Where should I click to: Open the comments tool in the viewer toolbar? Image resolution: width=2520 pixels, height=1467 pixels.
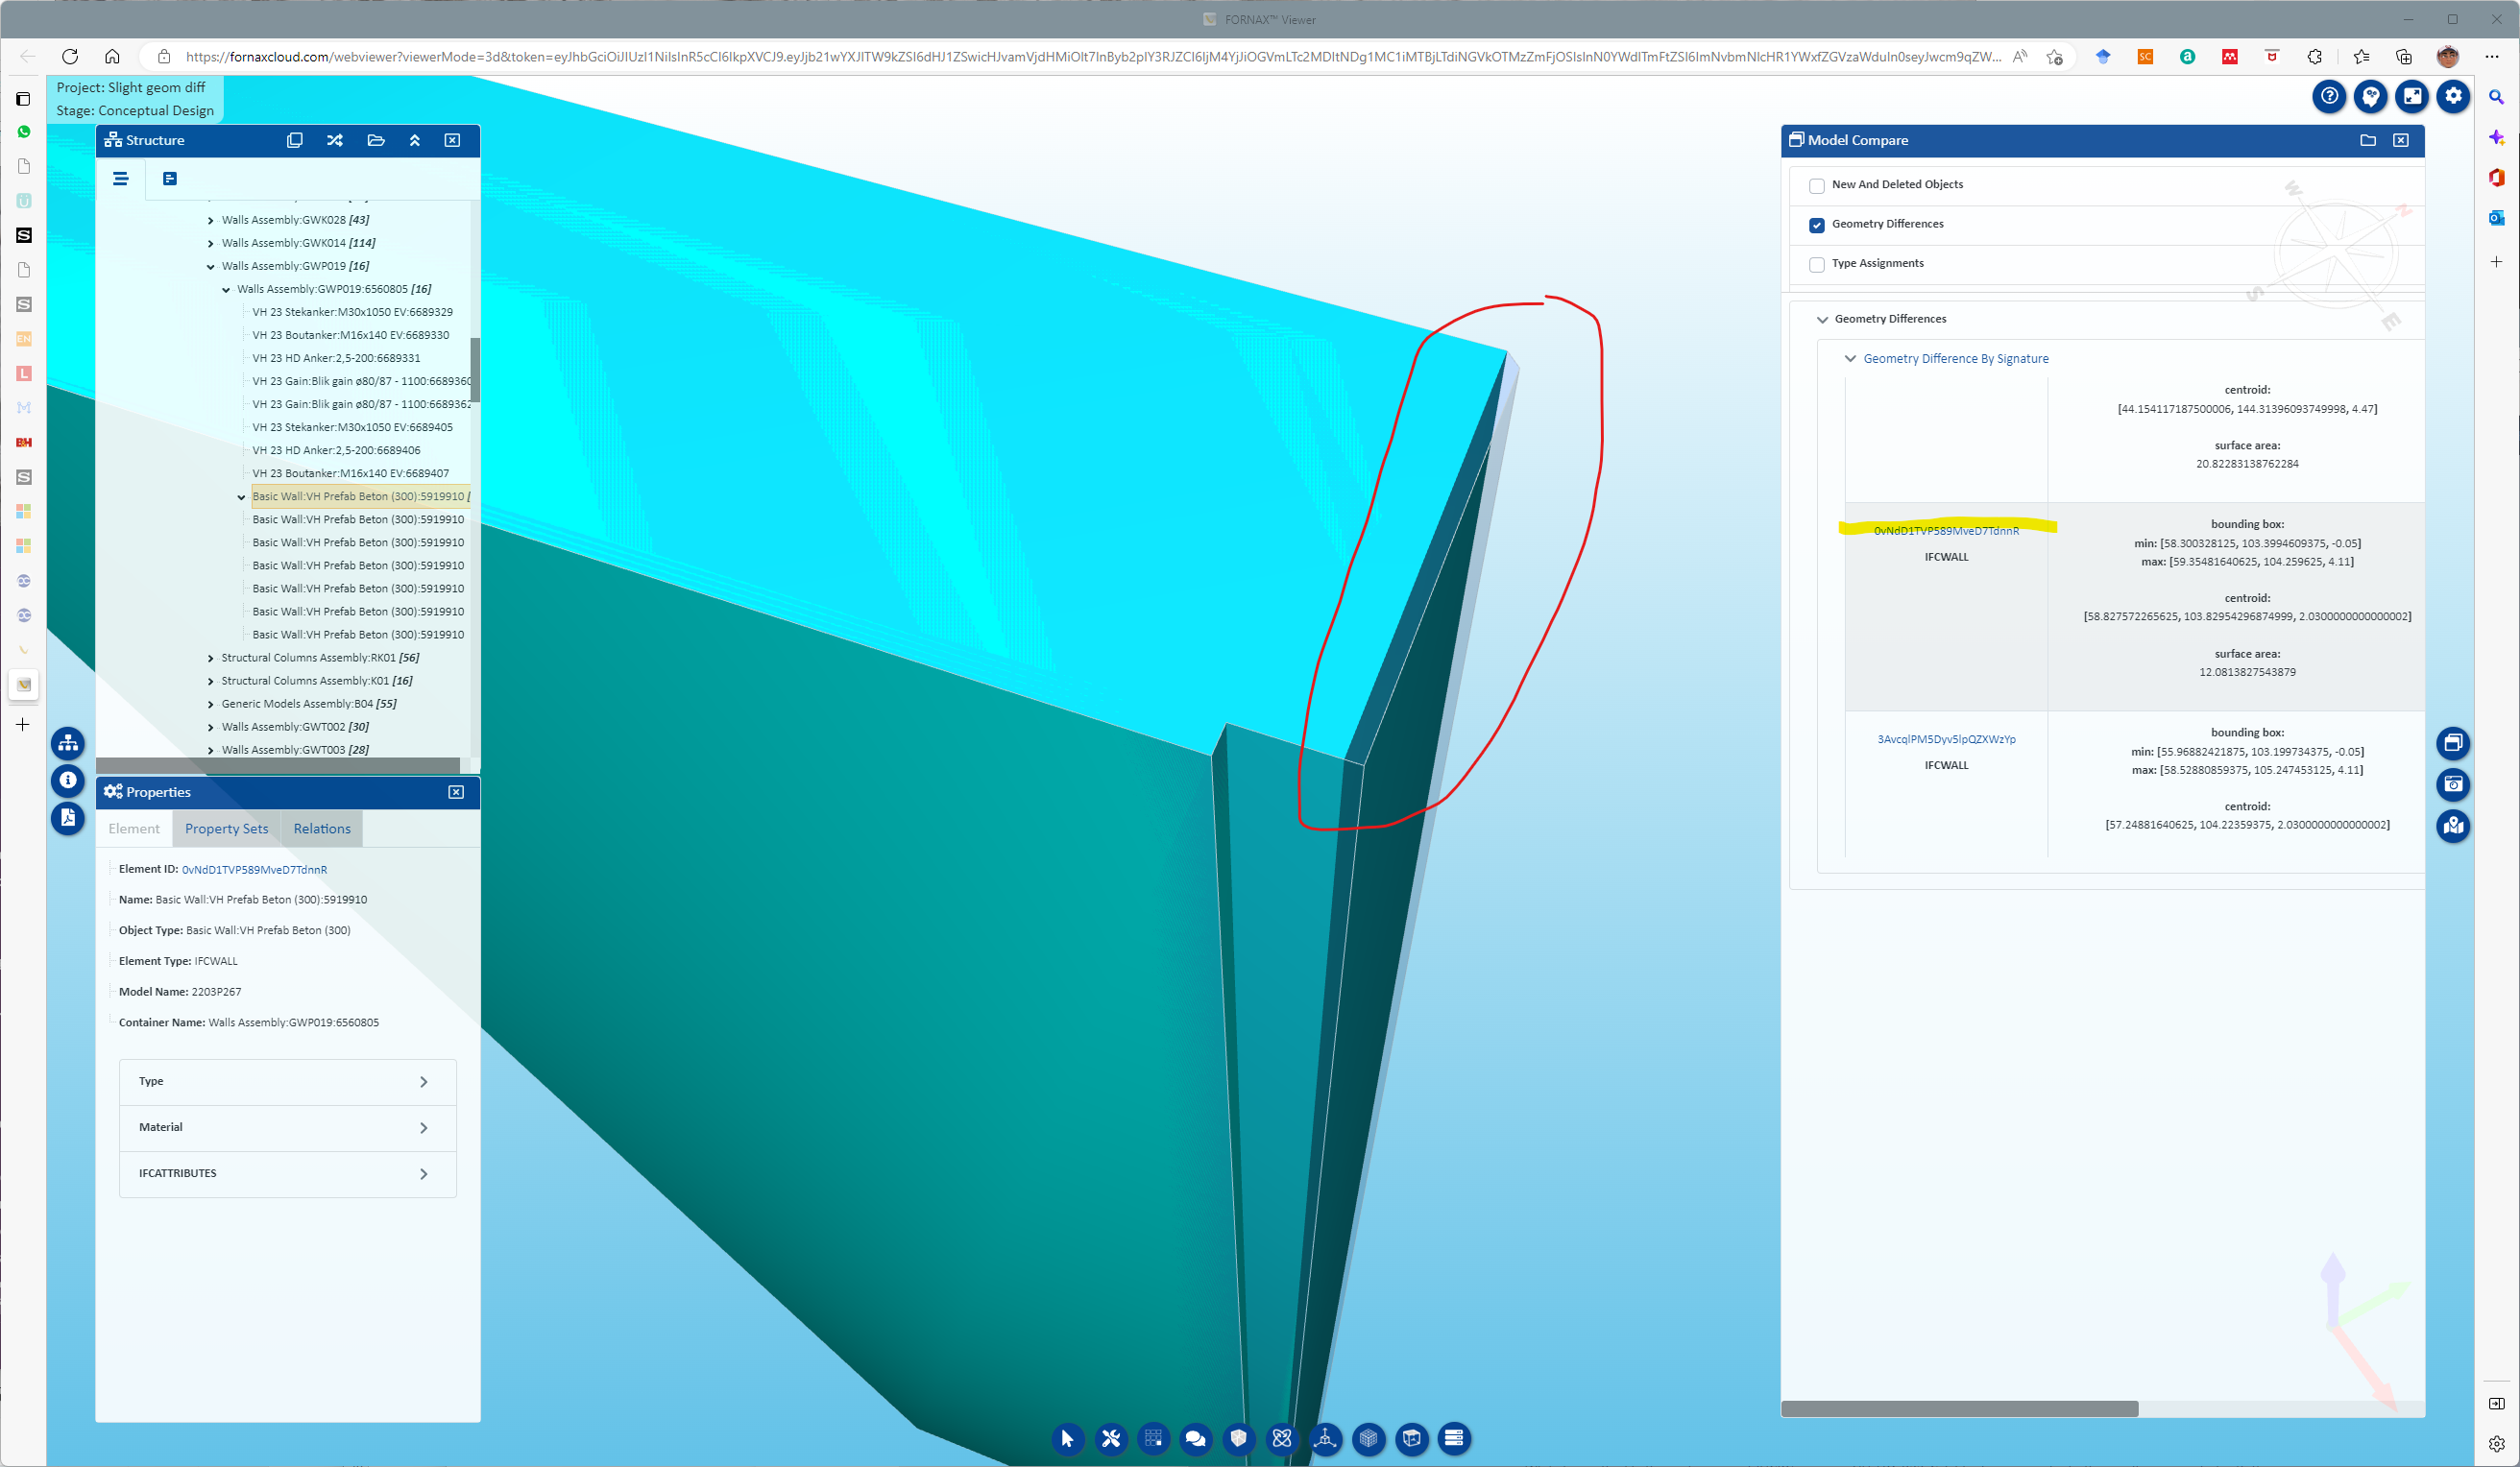click(x=1196, y=1439)
